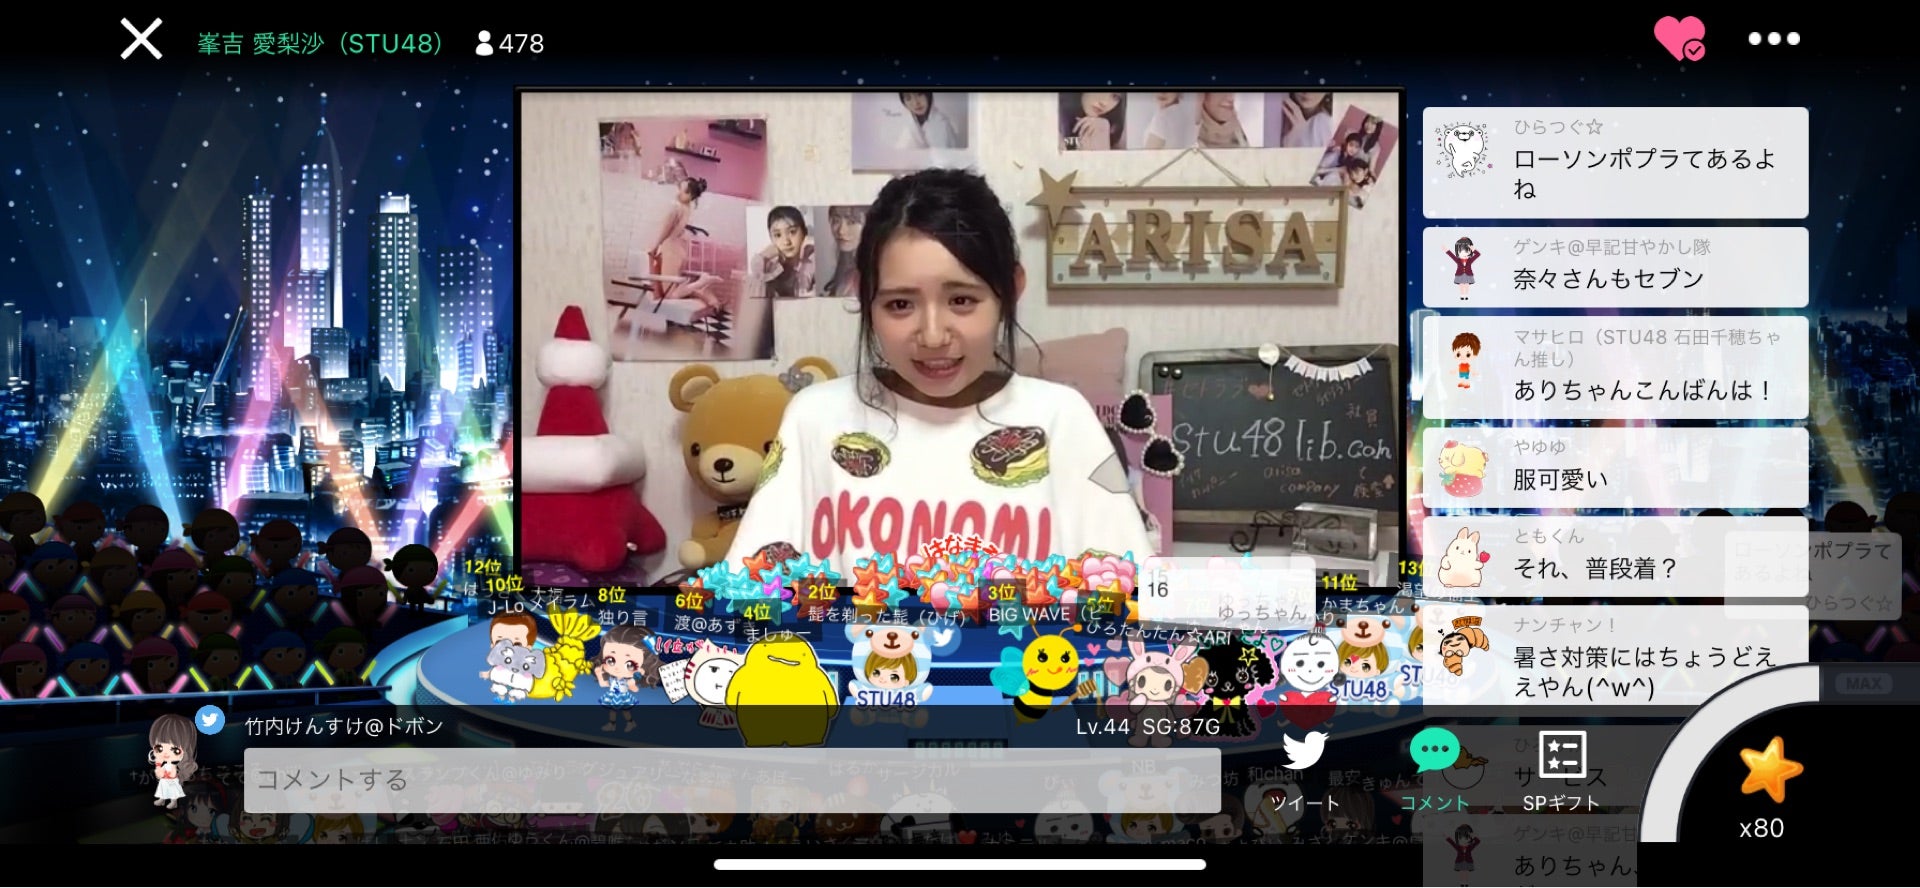
Task: Open ともくん comment それ、普段着？
Action: pyautogui.click(x=1615, y=556)
